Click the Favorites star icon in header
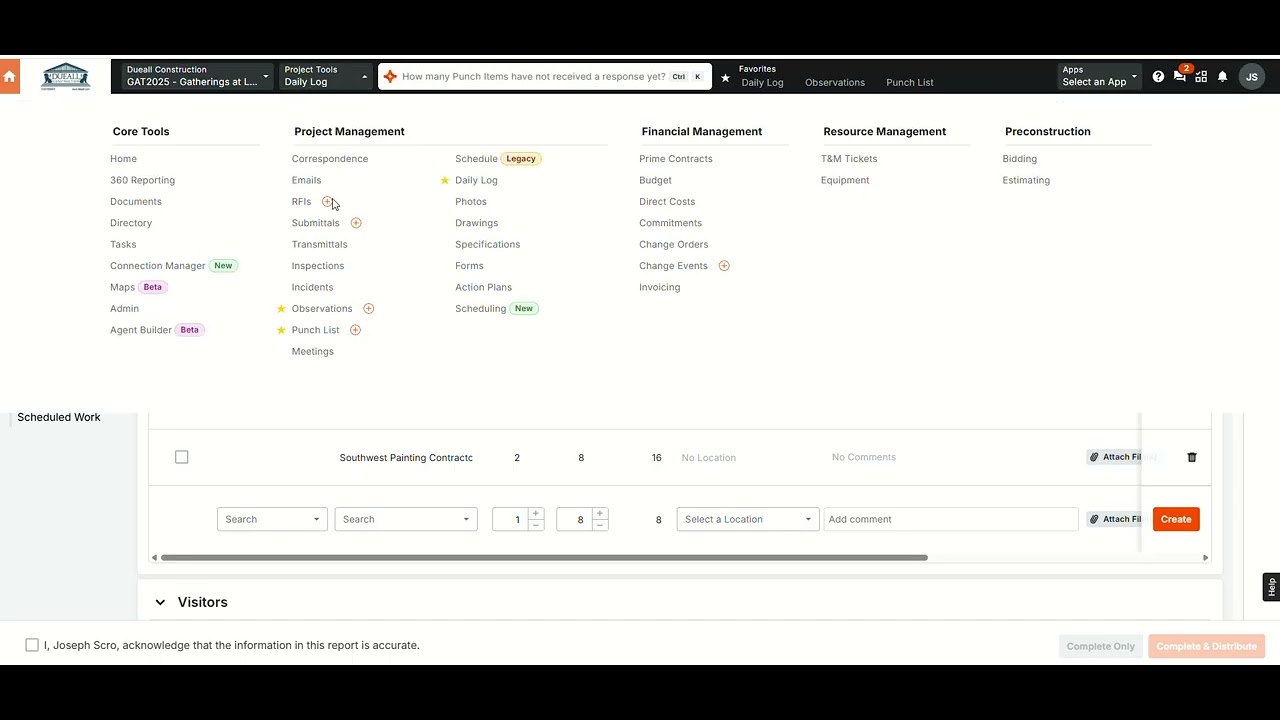This screenshot has width=1280, height=720. (x=725, y=77)
